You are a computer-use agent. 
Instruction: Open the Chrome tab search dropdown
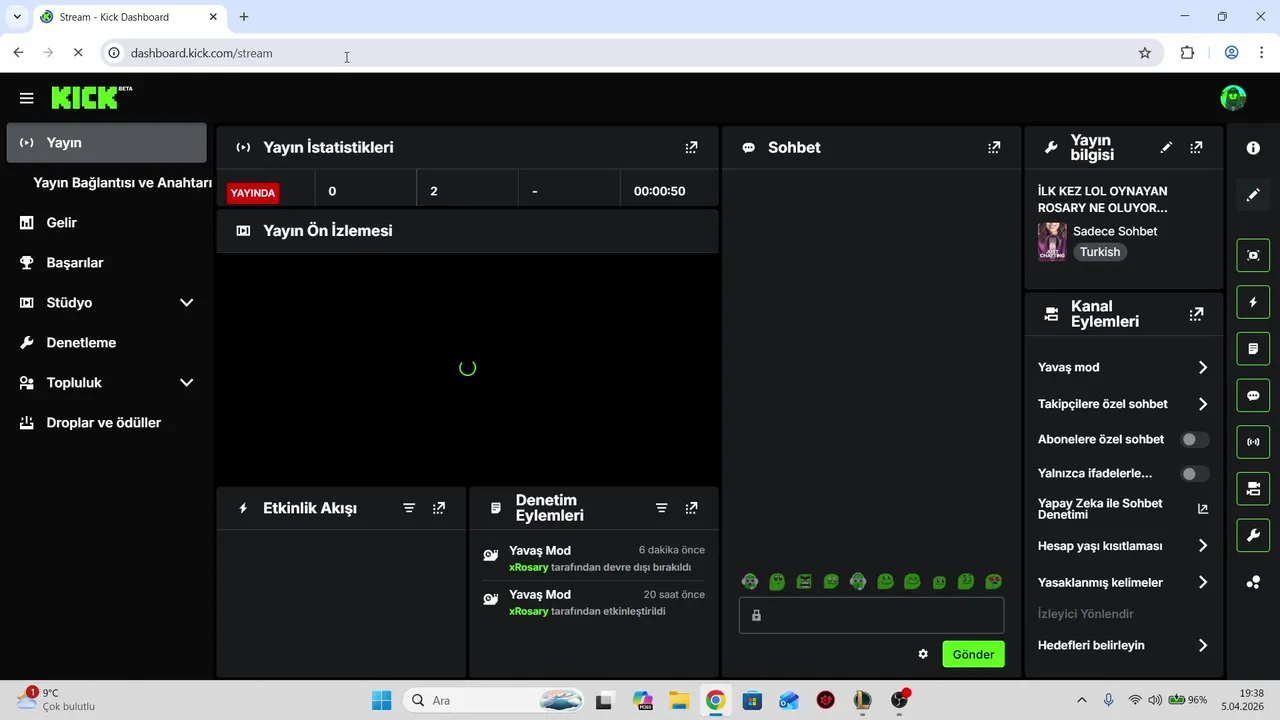(17, 17)
